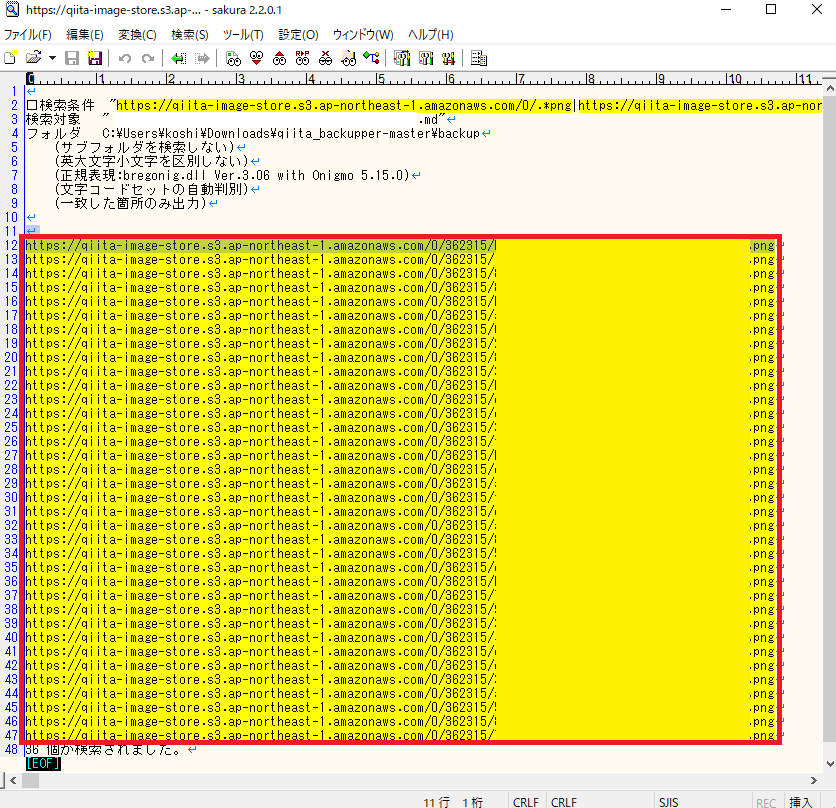
Task: Click the URL on line 30
Action: (x=400, y=497)
